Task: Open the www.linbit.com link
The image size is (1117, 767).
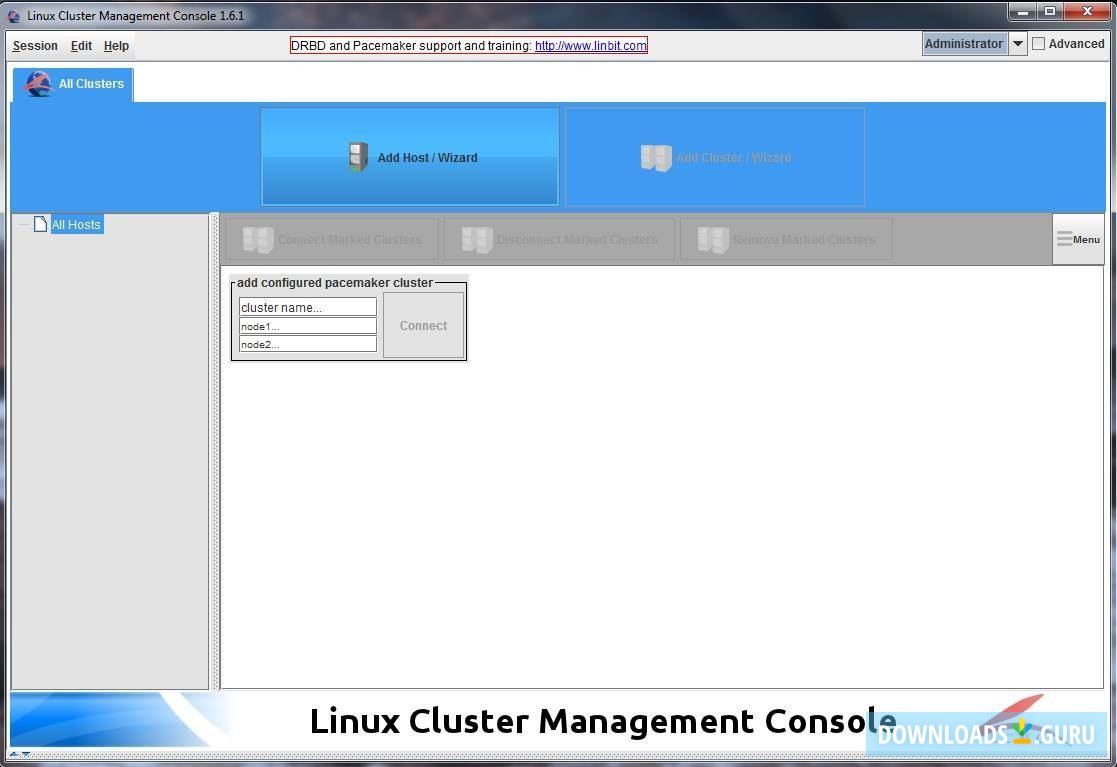Action: click(590, 45)
